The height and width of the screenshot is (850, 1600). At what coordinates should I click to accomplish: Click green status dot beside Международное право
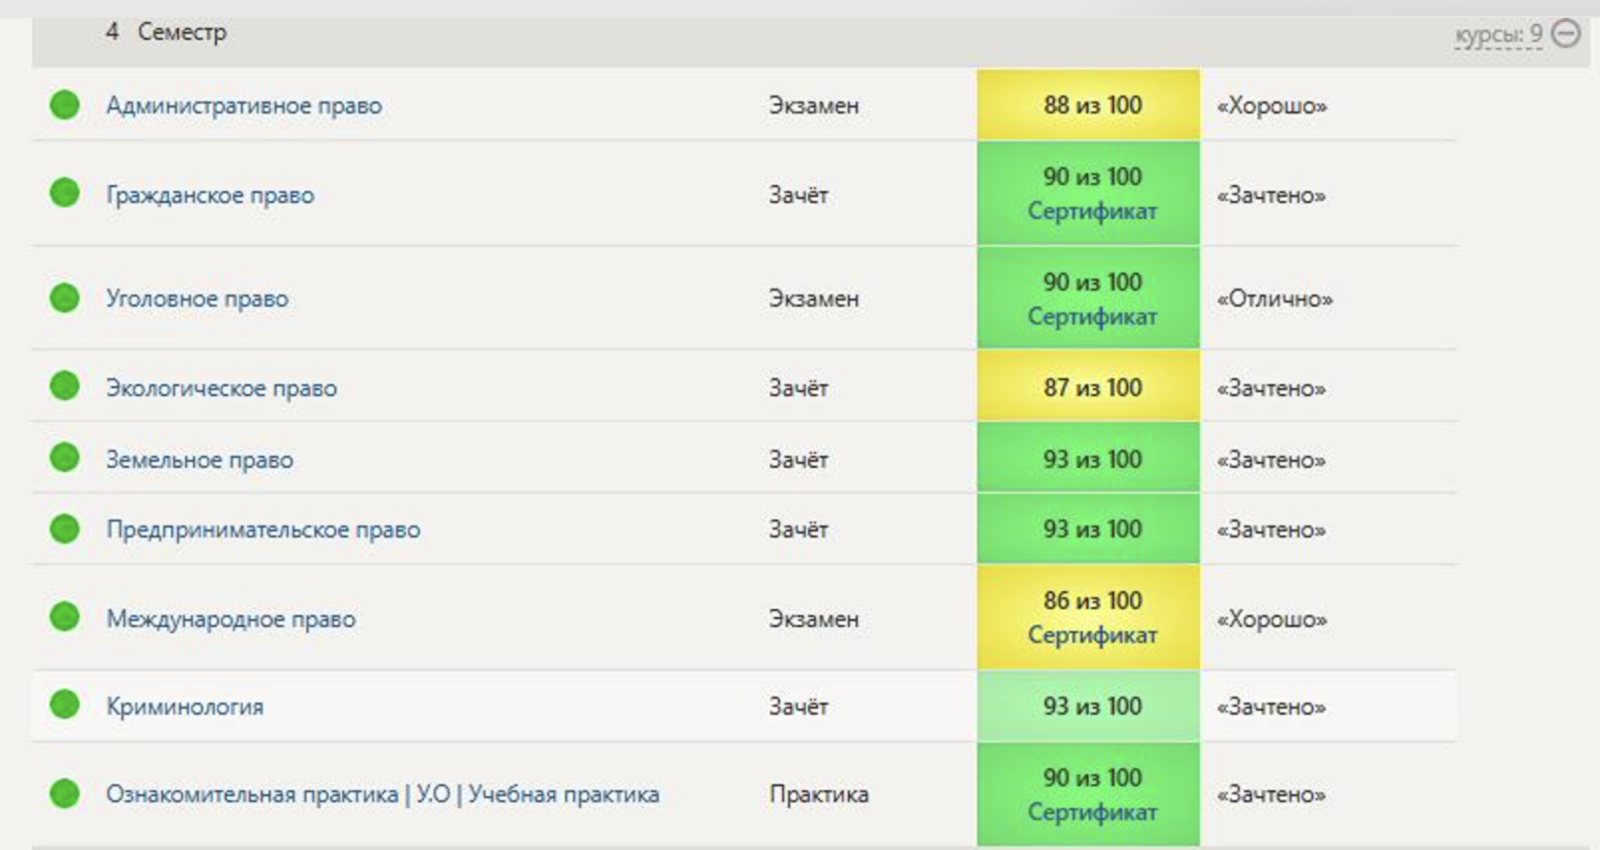65,617
